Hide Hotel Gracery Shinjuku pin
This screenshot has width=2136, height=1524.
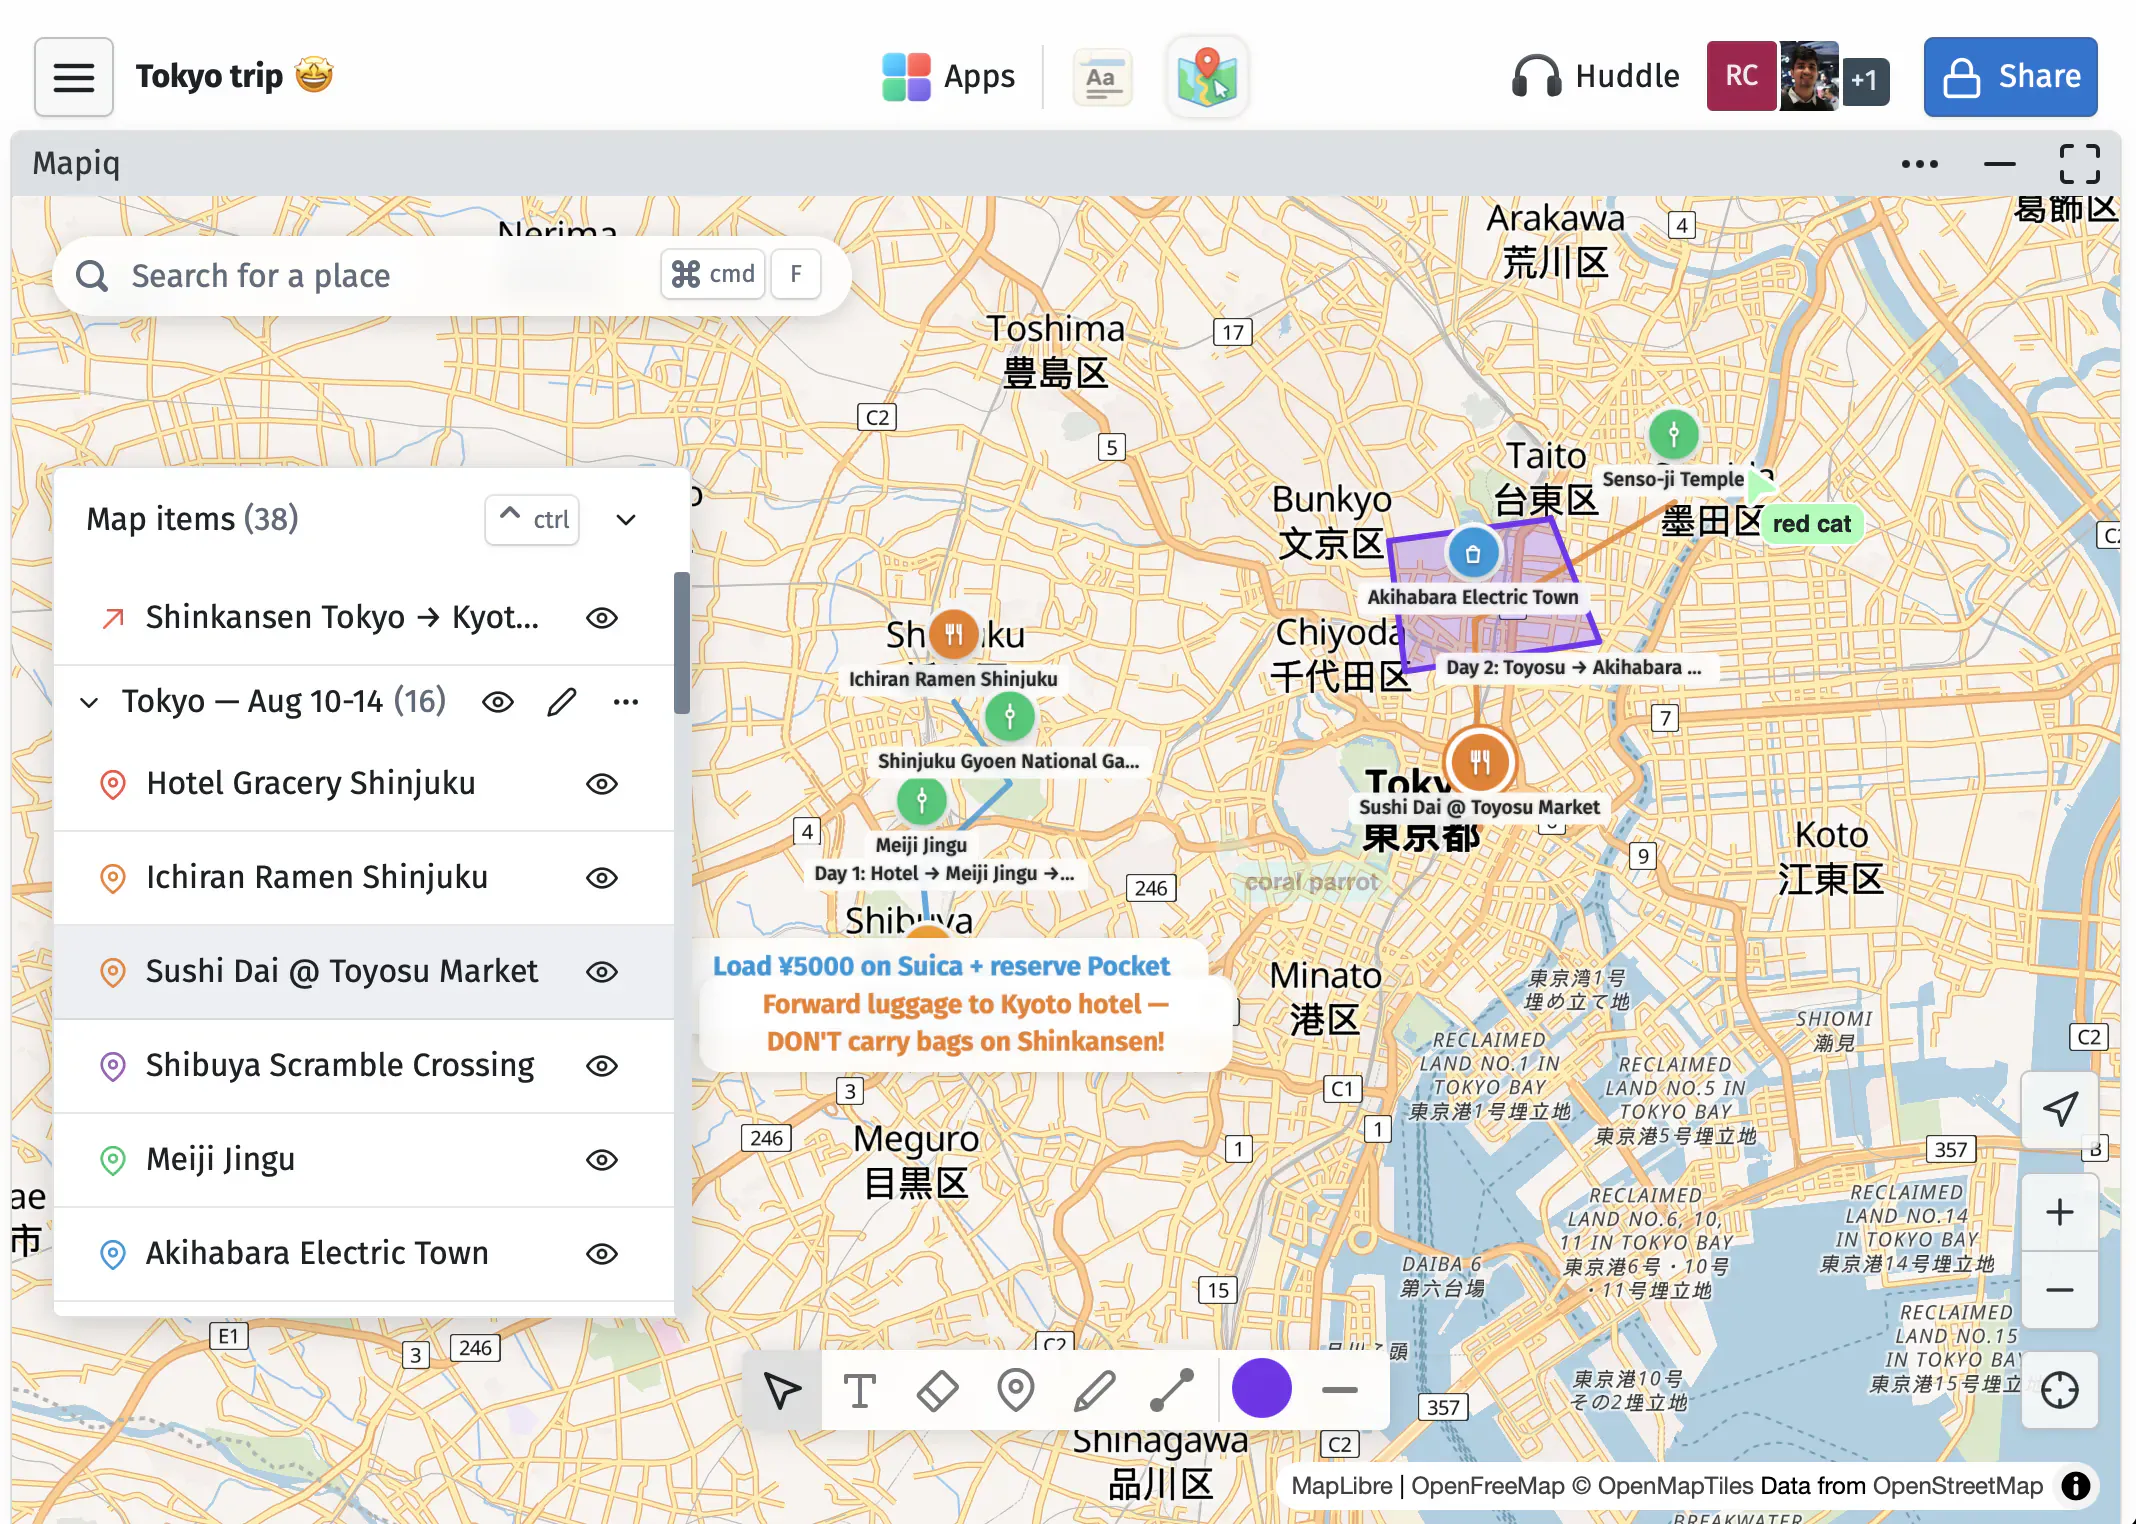click(x=602, y=784)
